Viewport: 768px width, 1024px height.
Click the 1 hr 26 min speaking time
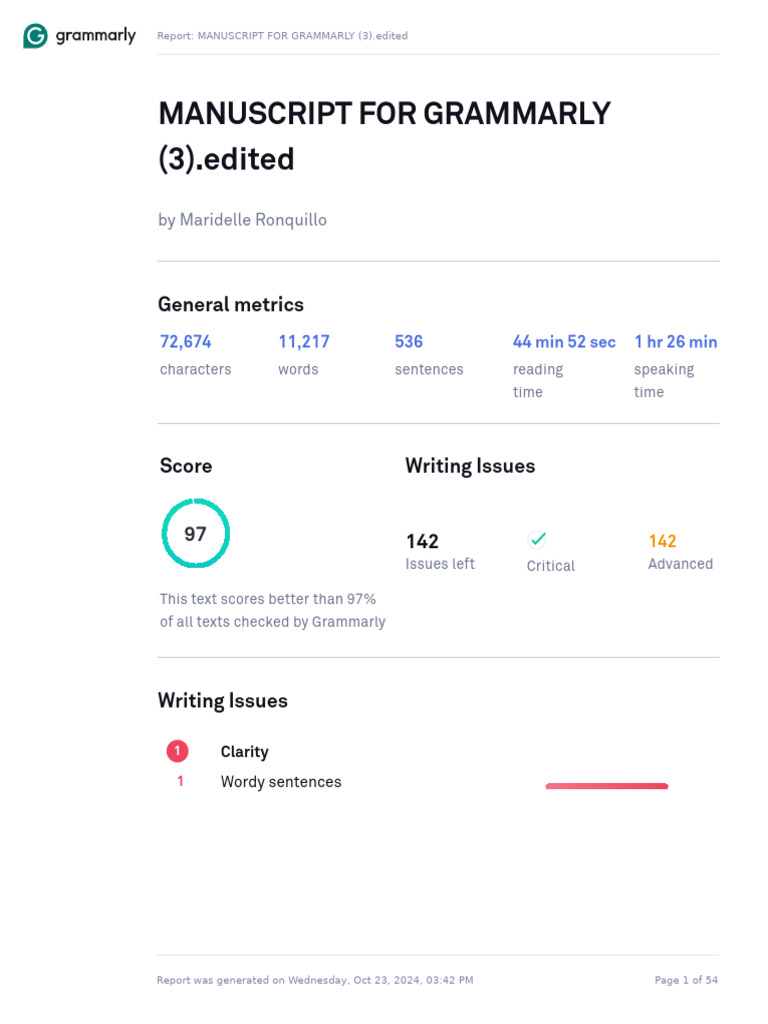pos(675,342)
